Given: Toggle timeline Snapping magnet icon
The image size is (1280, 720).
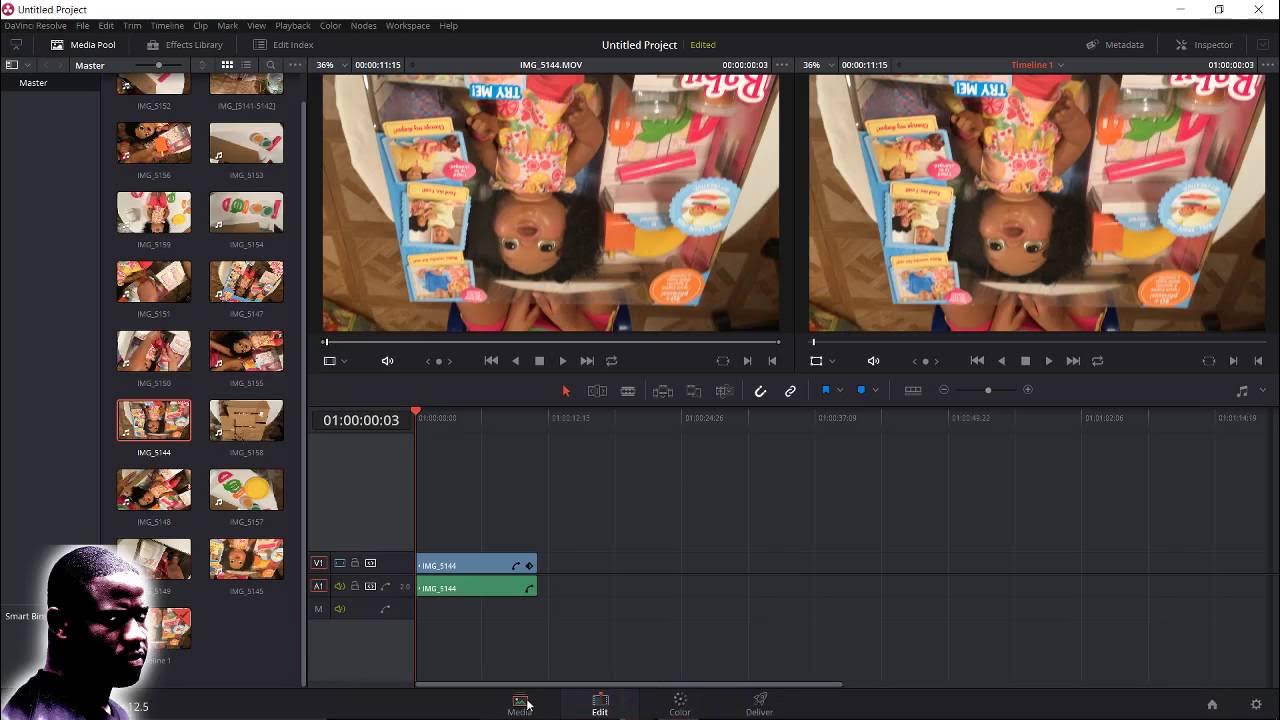Looking at the screenshot, I should click(760, 391).
